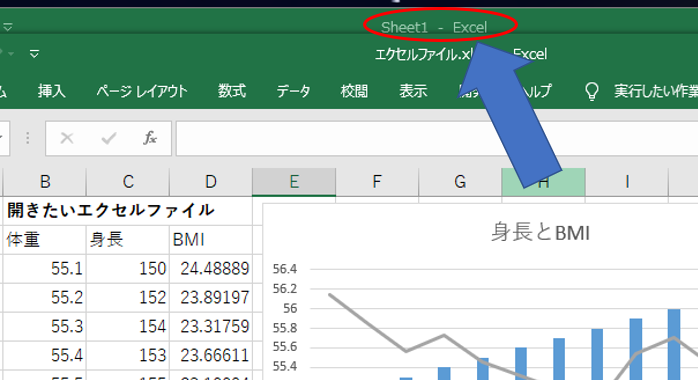Select cell with value 153

tap(128, 356)
